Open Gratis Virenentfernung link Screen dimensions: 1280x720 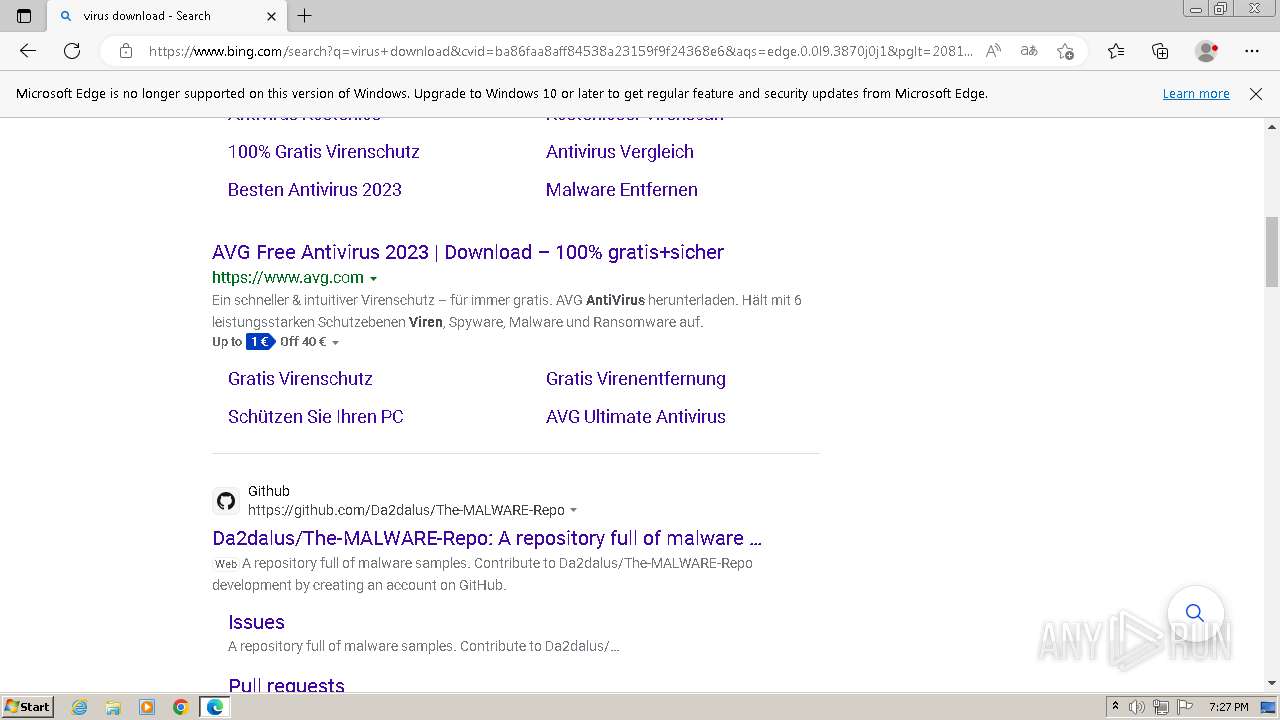point(635,379)
